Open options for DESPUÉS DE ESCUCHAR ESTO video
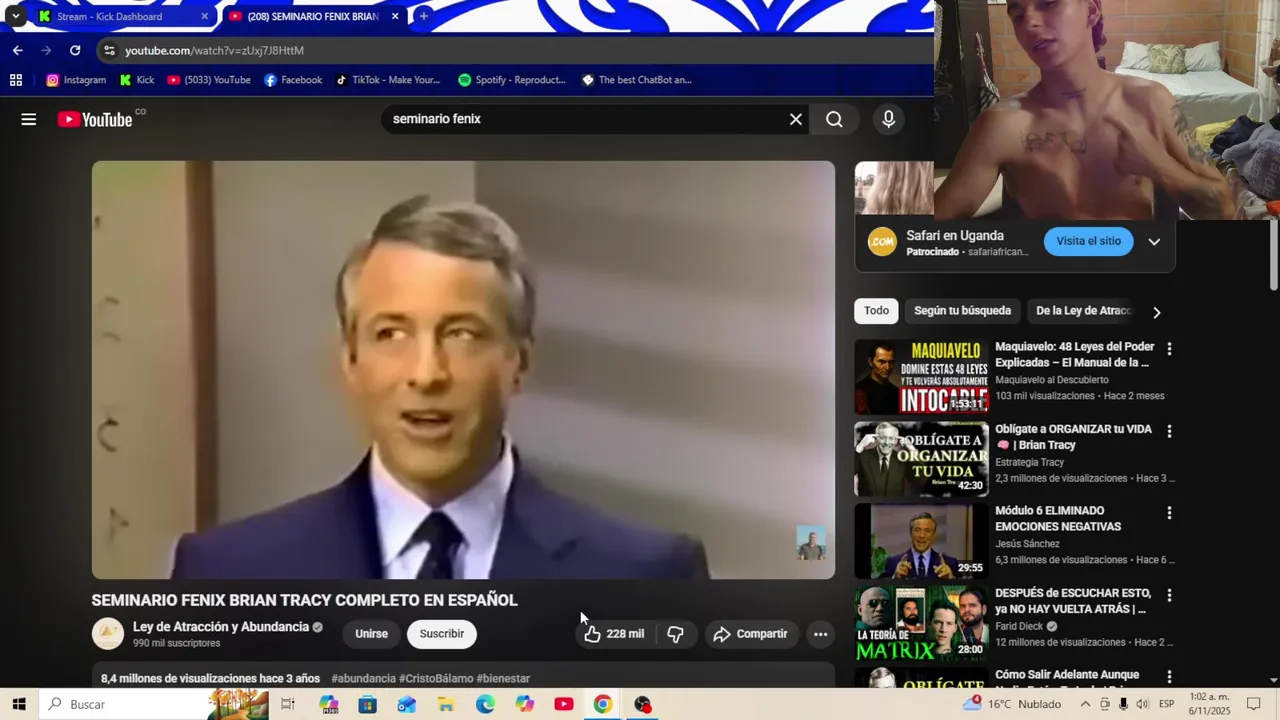 coord(1169,595)
